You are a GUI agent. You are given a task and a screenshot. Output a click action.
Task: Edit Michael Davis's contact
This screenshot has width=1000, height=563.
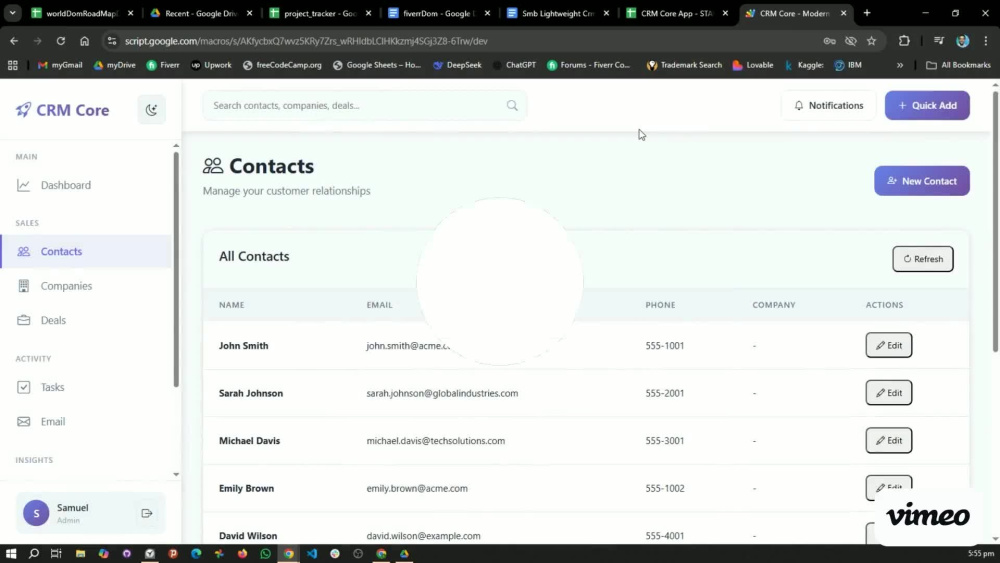pyautogui.click(x=888, y=441)
